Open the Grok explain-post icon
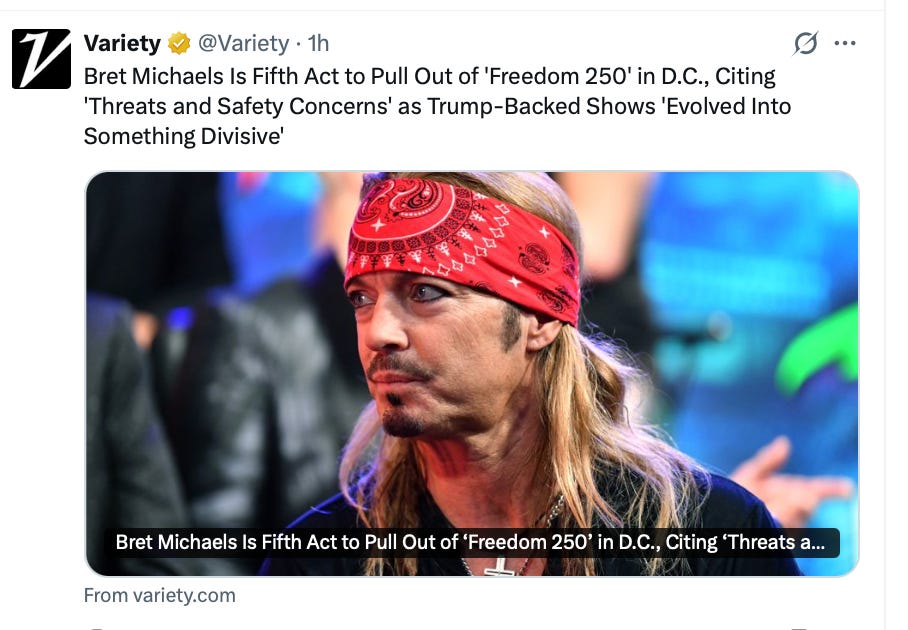Screen dimensions: 908x630 click(806, 43)
